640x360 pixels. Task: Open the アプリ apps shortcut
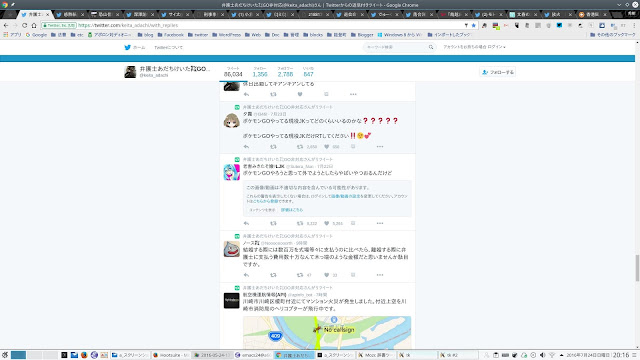pyautogui.click(x=12, y=35)
